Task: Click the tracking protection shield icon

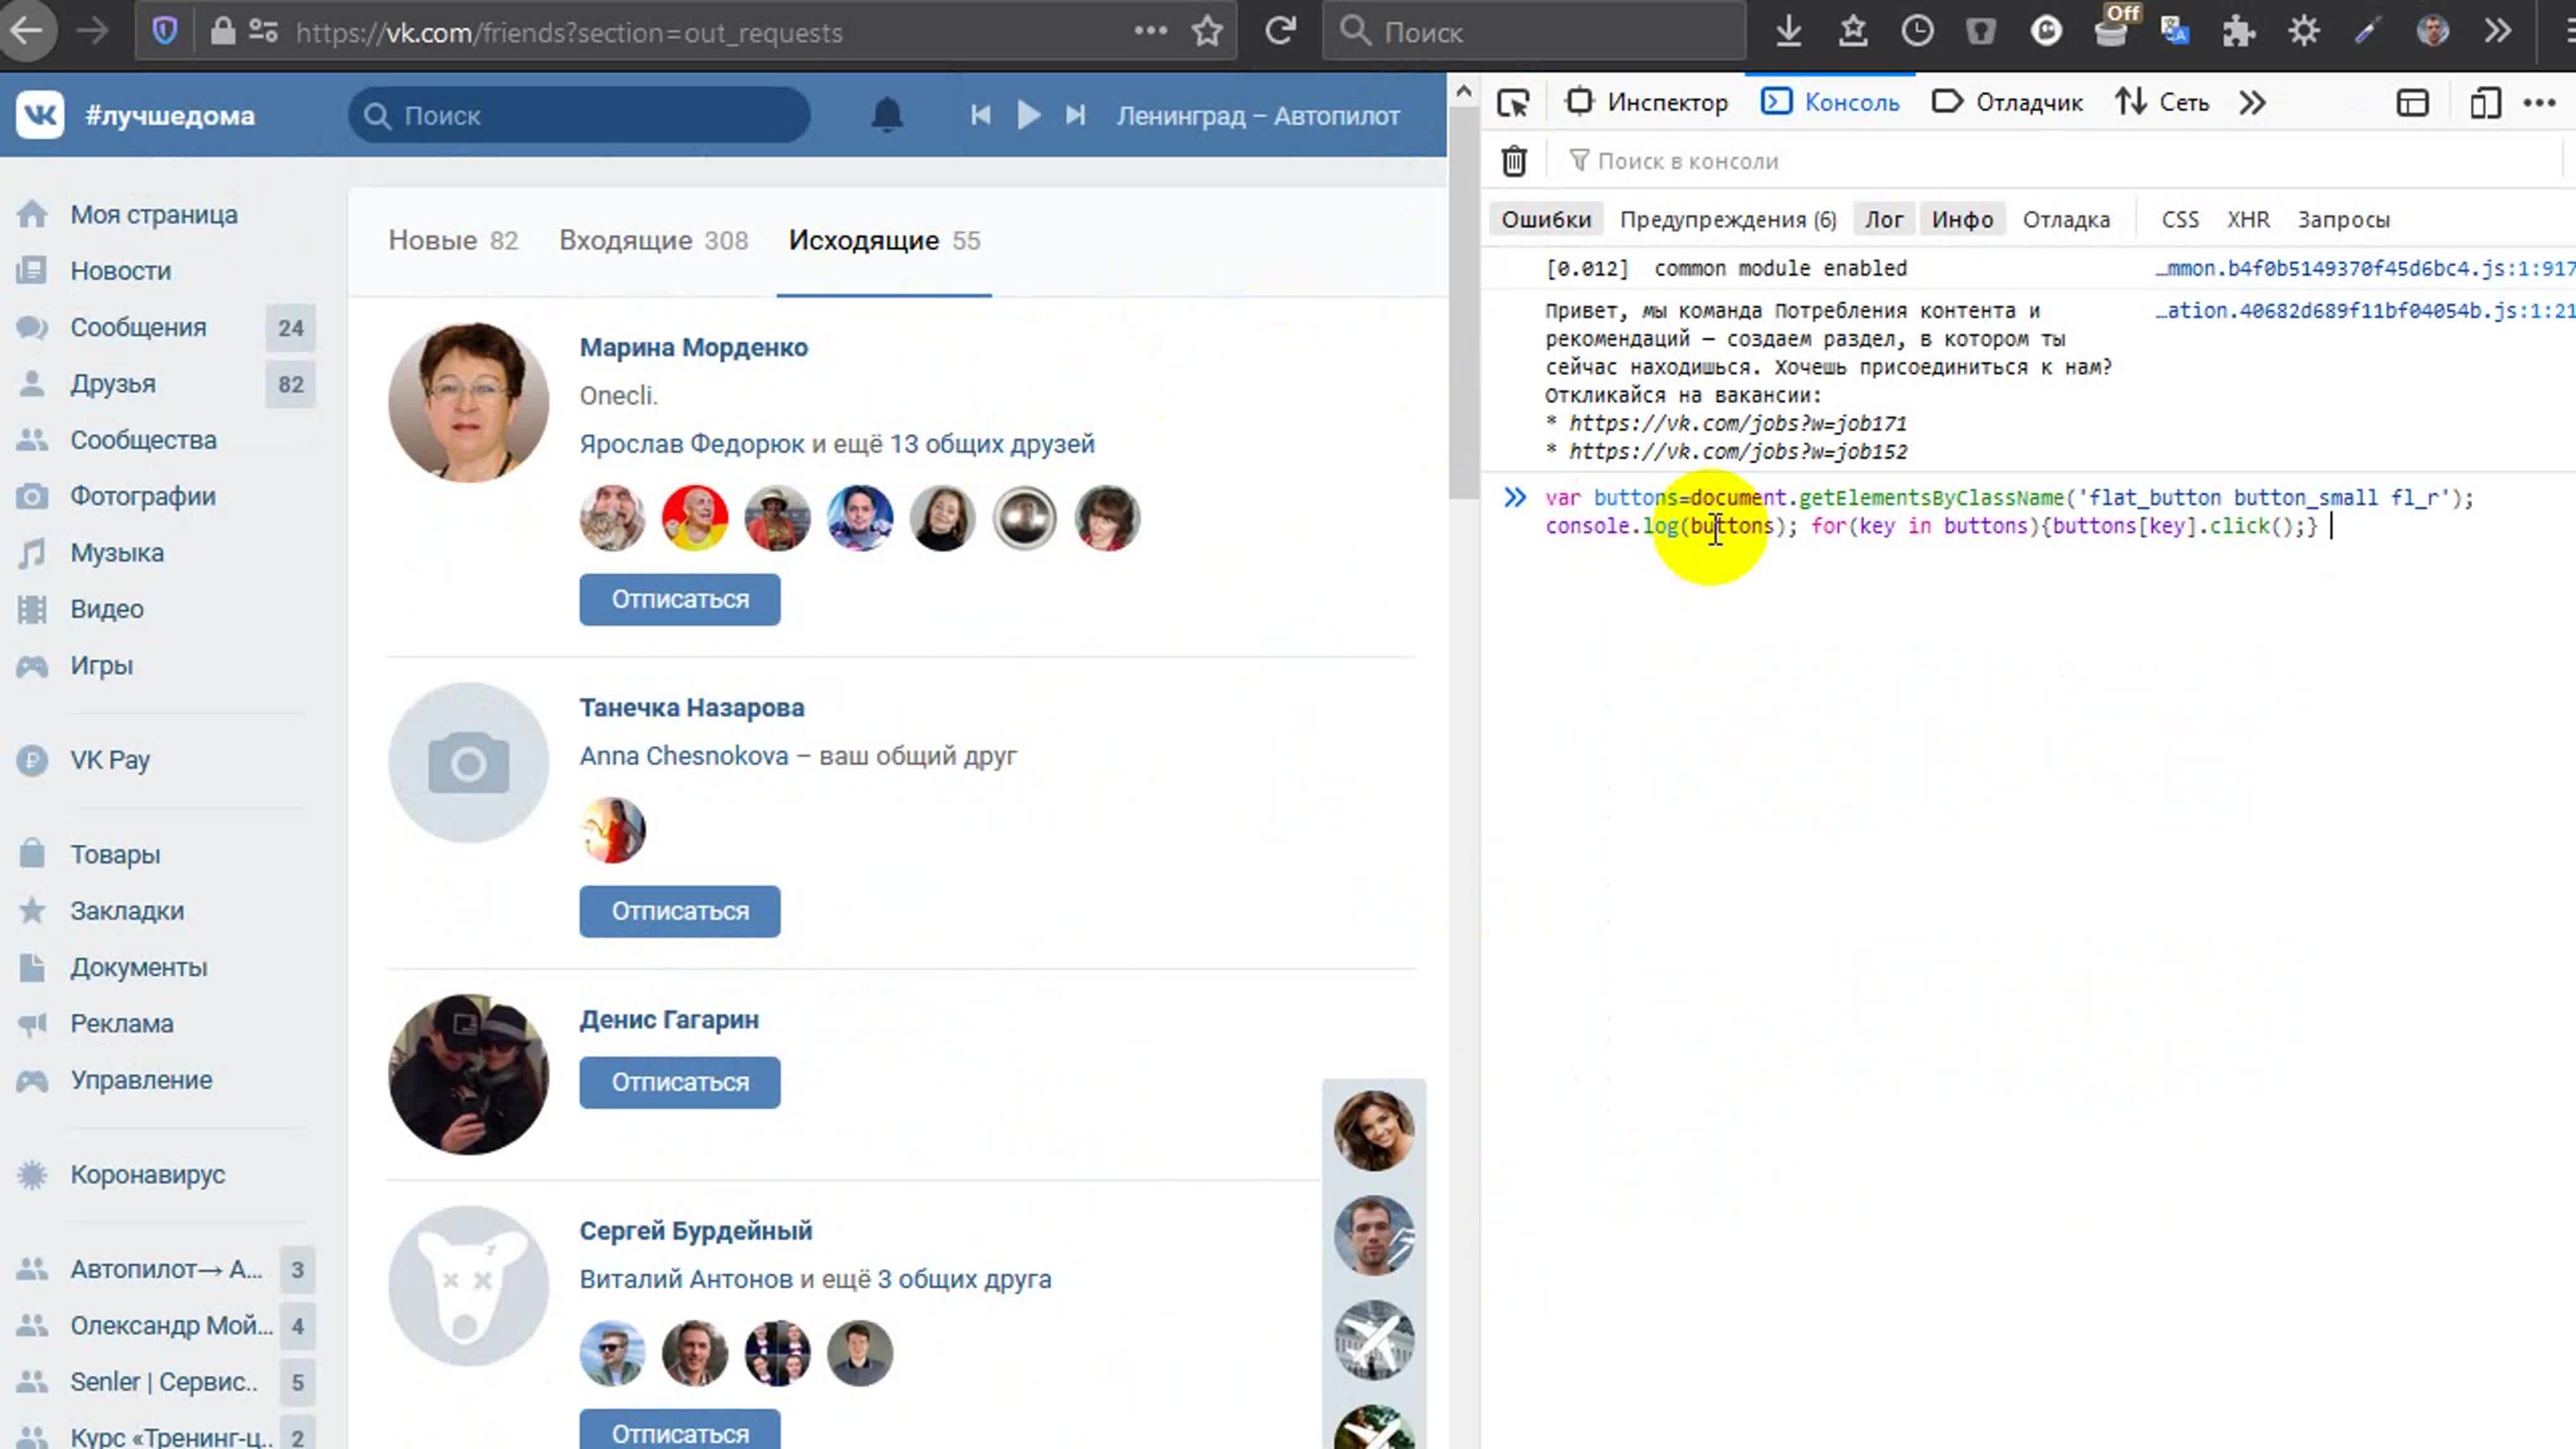Action: [x=165, y=32]
